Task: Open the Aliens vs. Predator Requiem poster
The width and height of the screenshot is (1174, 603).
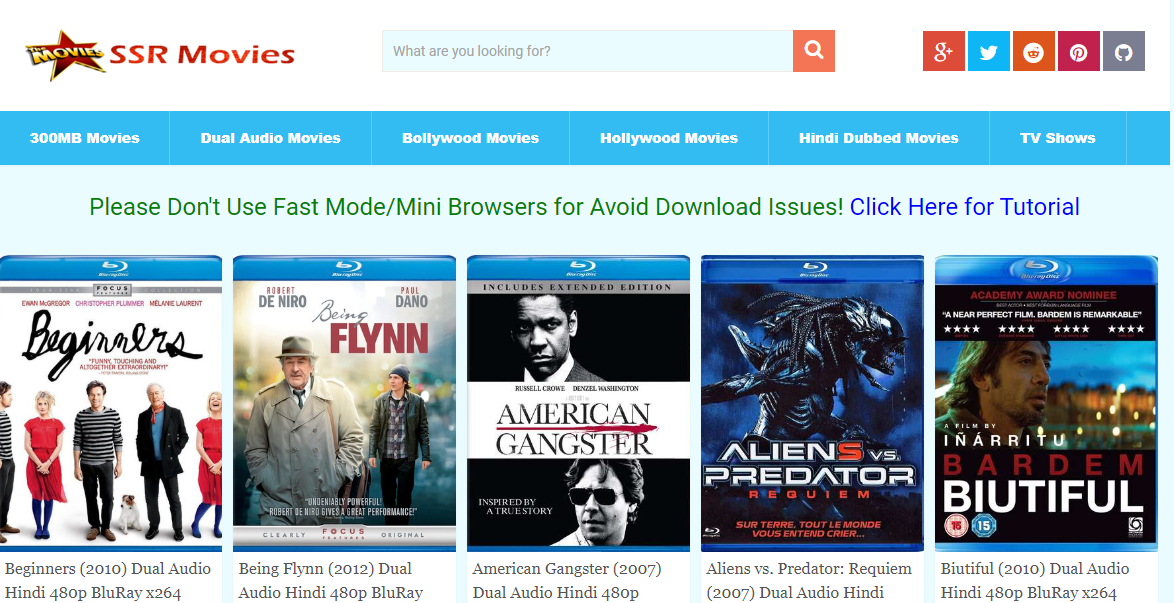Action: point(812,403)
